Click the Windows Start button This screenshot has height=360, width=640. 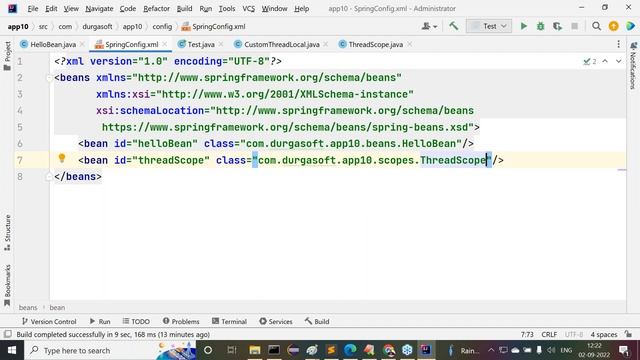click(x=12, y=350)
